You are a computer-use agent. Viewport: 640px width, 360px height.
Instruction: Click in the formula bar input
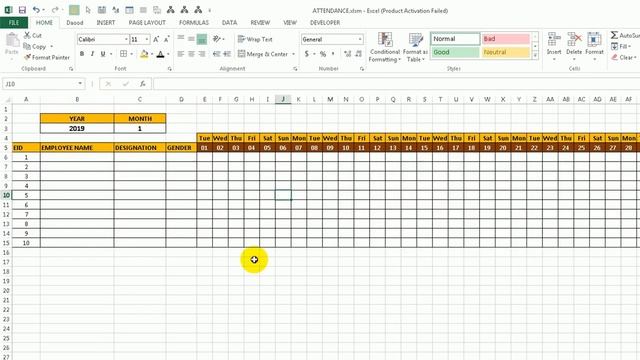point(396,84)
